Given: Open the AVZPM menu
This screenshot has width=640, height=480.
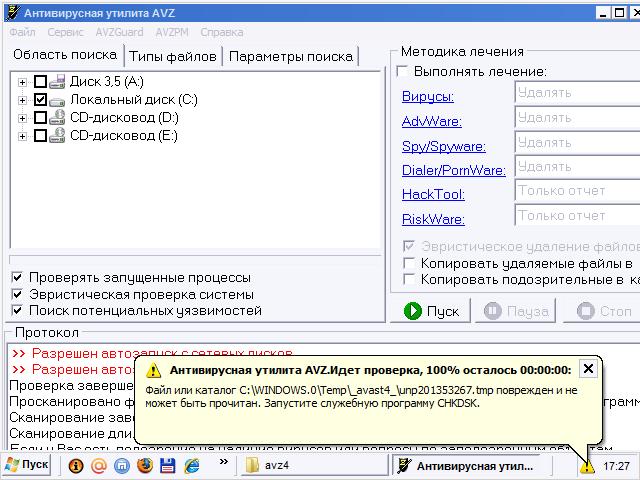Looking at the screenshot, I should pyautogui.click(x=172, y=32).
